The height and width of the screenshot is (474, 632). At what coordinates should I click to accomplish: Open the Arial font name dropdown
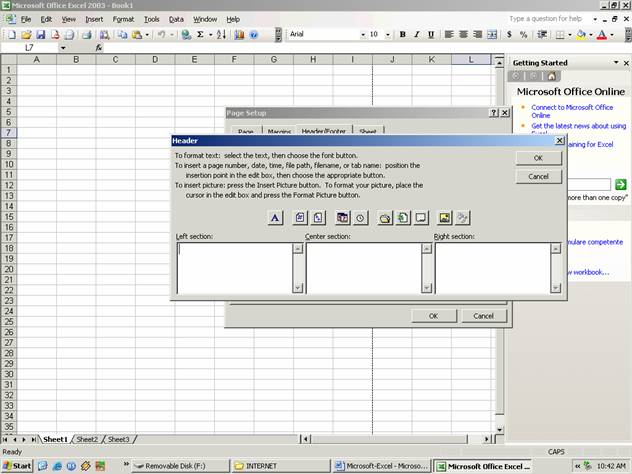pos(363,35)
